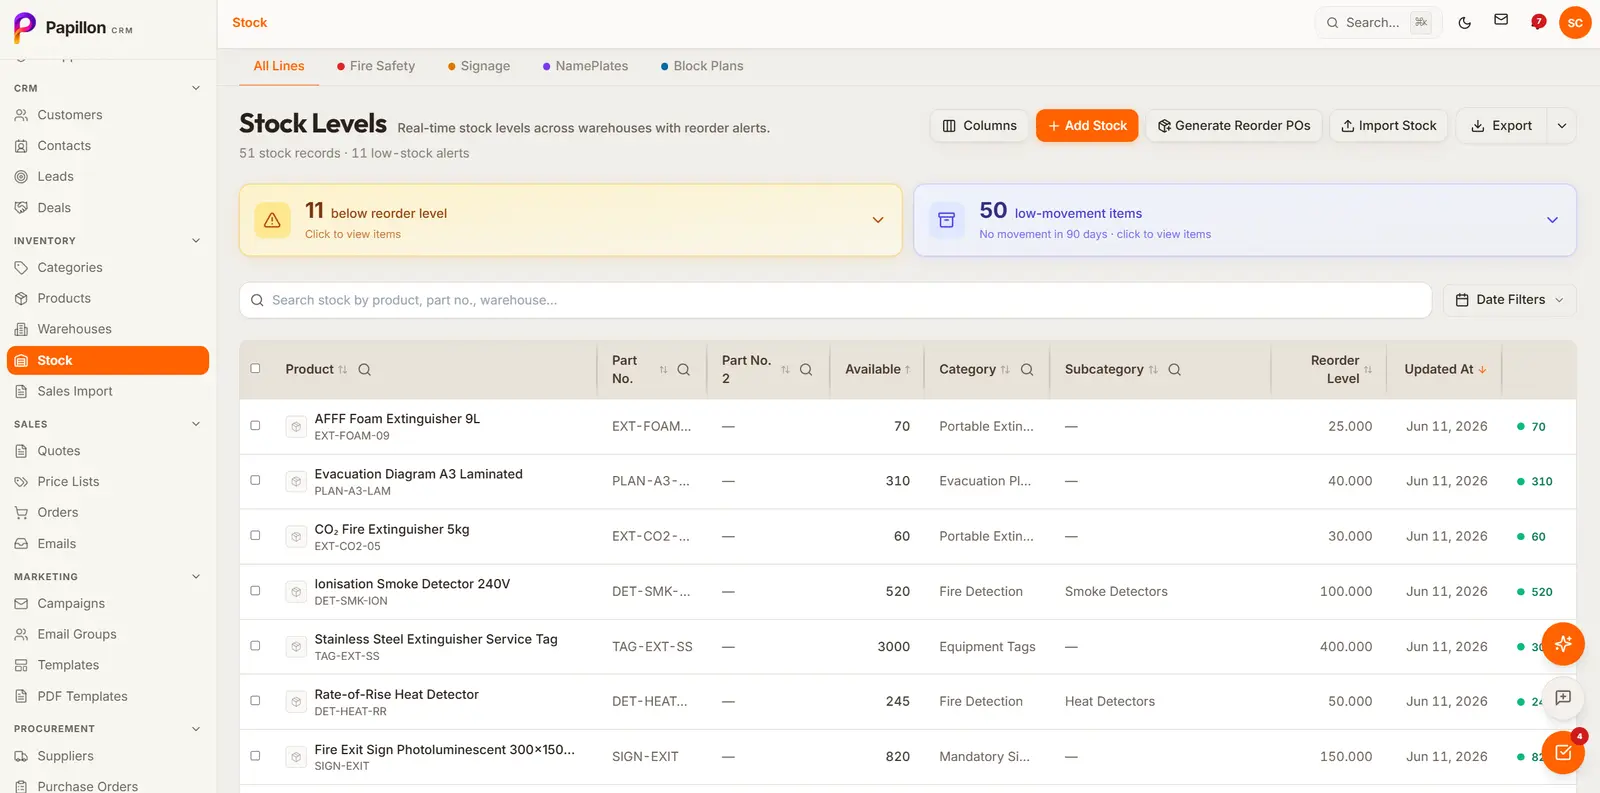Check the CO₂ Fire Extinguisher 5kg row
The height and width of the screenshot is (793, 1600).
point(255,536)
